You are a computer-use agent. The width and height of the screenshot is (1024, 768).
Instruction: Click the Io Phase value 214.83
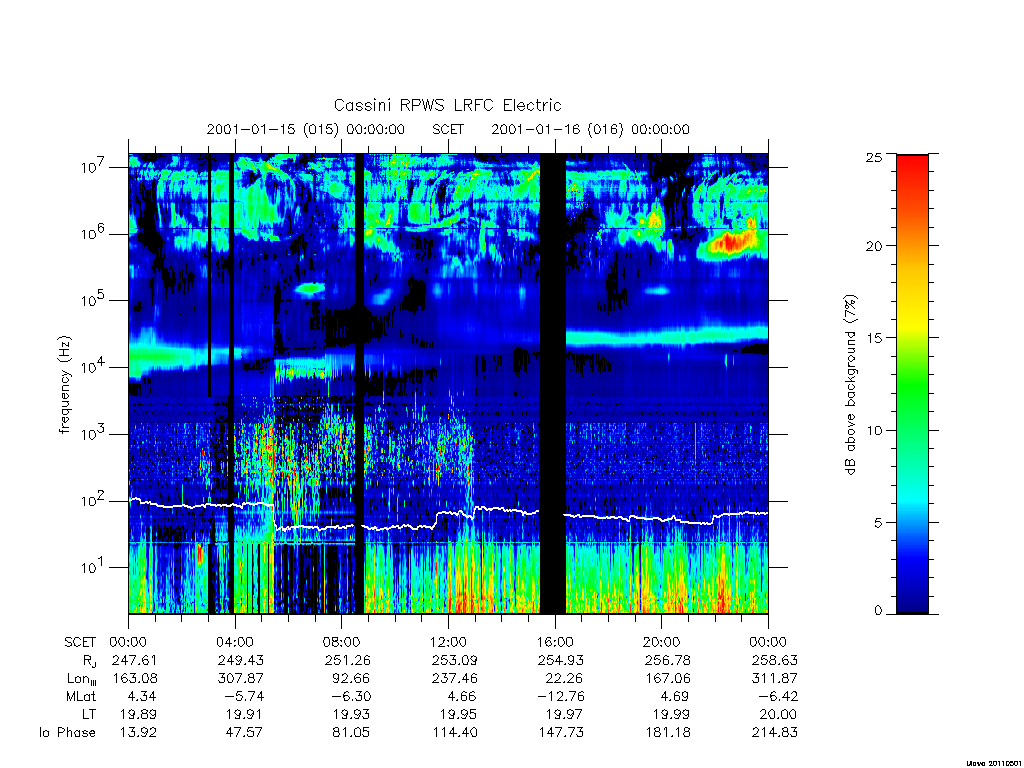point(775,732)
